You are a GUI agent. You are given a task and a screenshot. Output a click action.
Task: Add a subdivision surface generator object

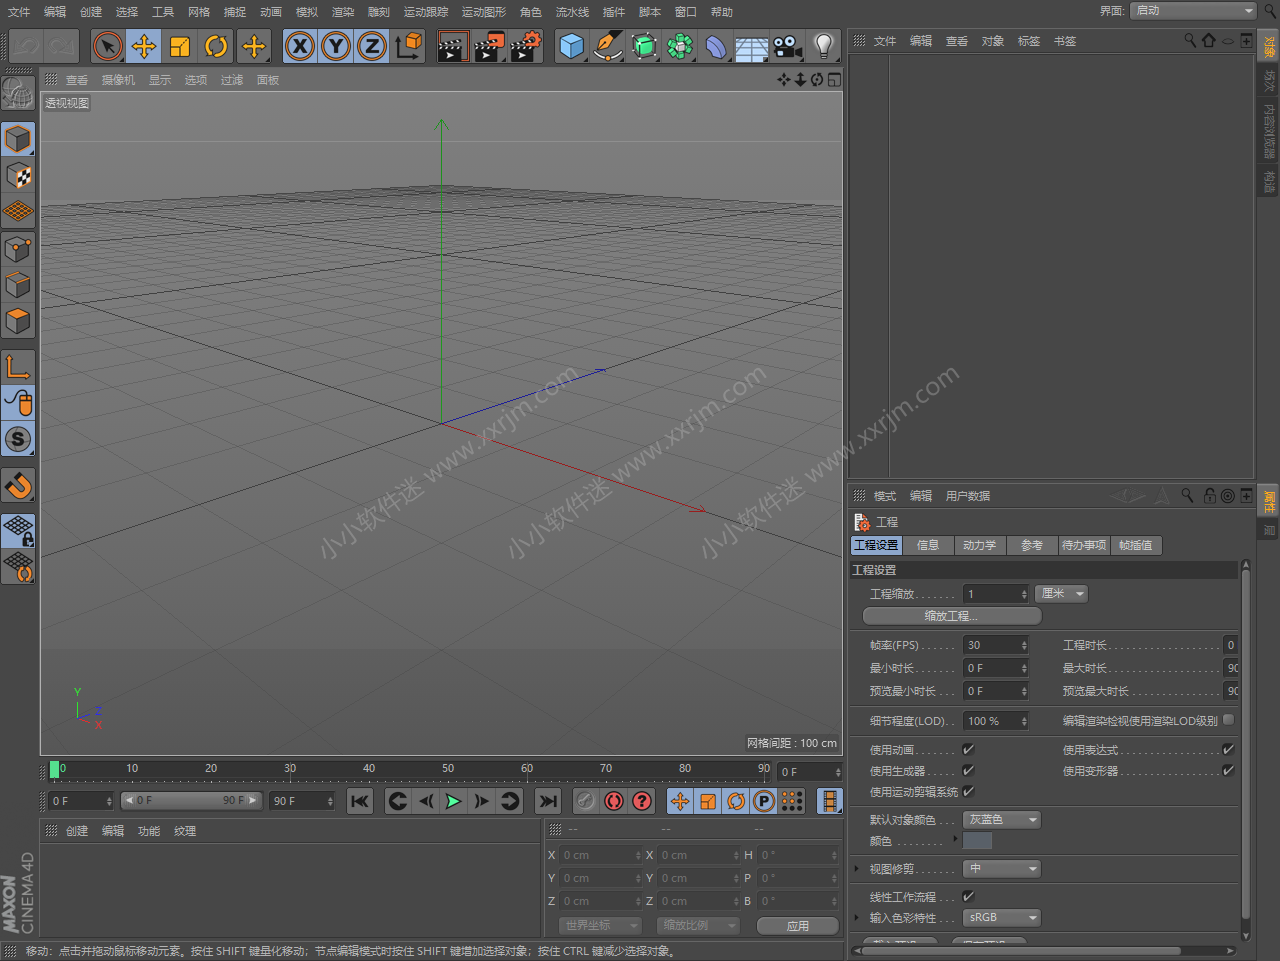click(644, 46)
